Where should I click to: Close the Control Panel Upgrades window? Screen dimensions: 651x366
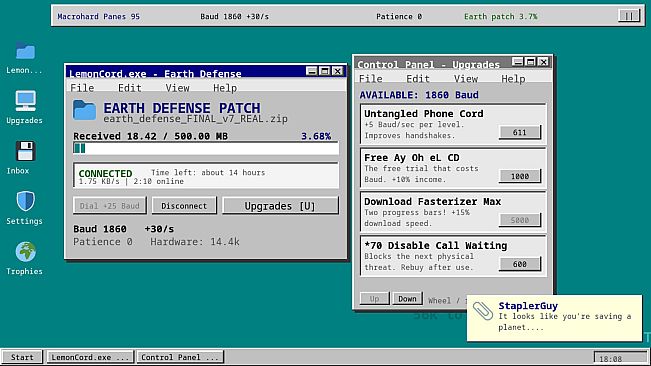(543, 62)
